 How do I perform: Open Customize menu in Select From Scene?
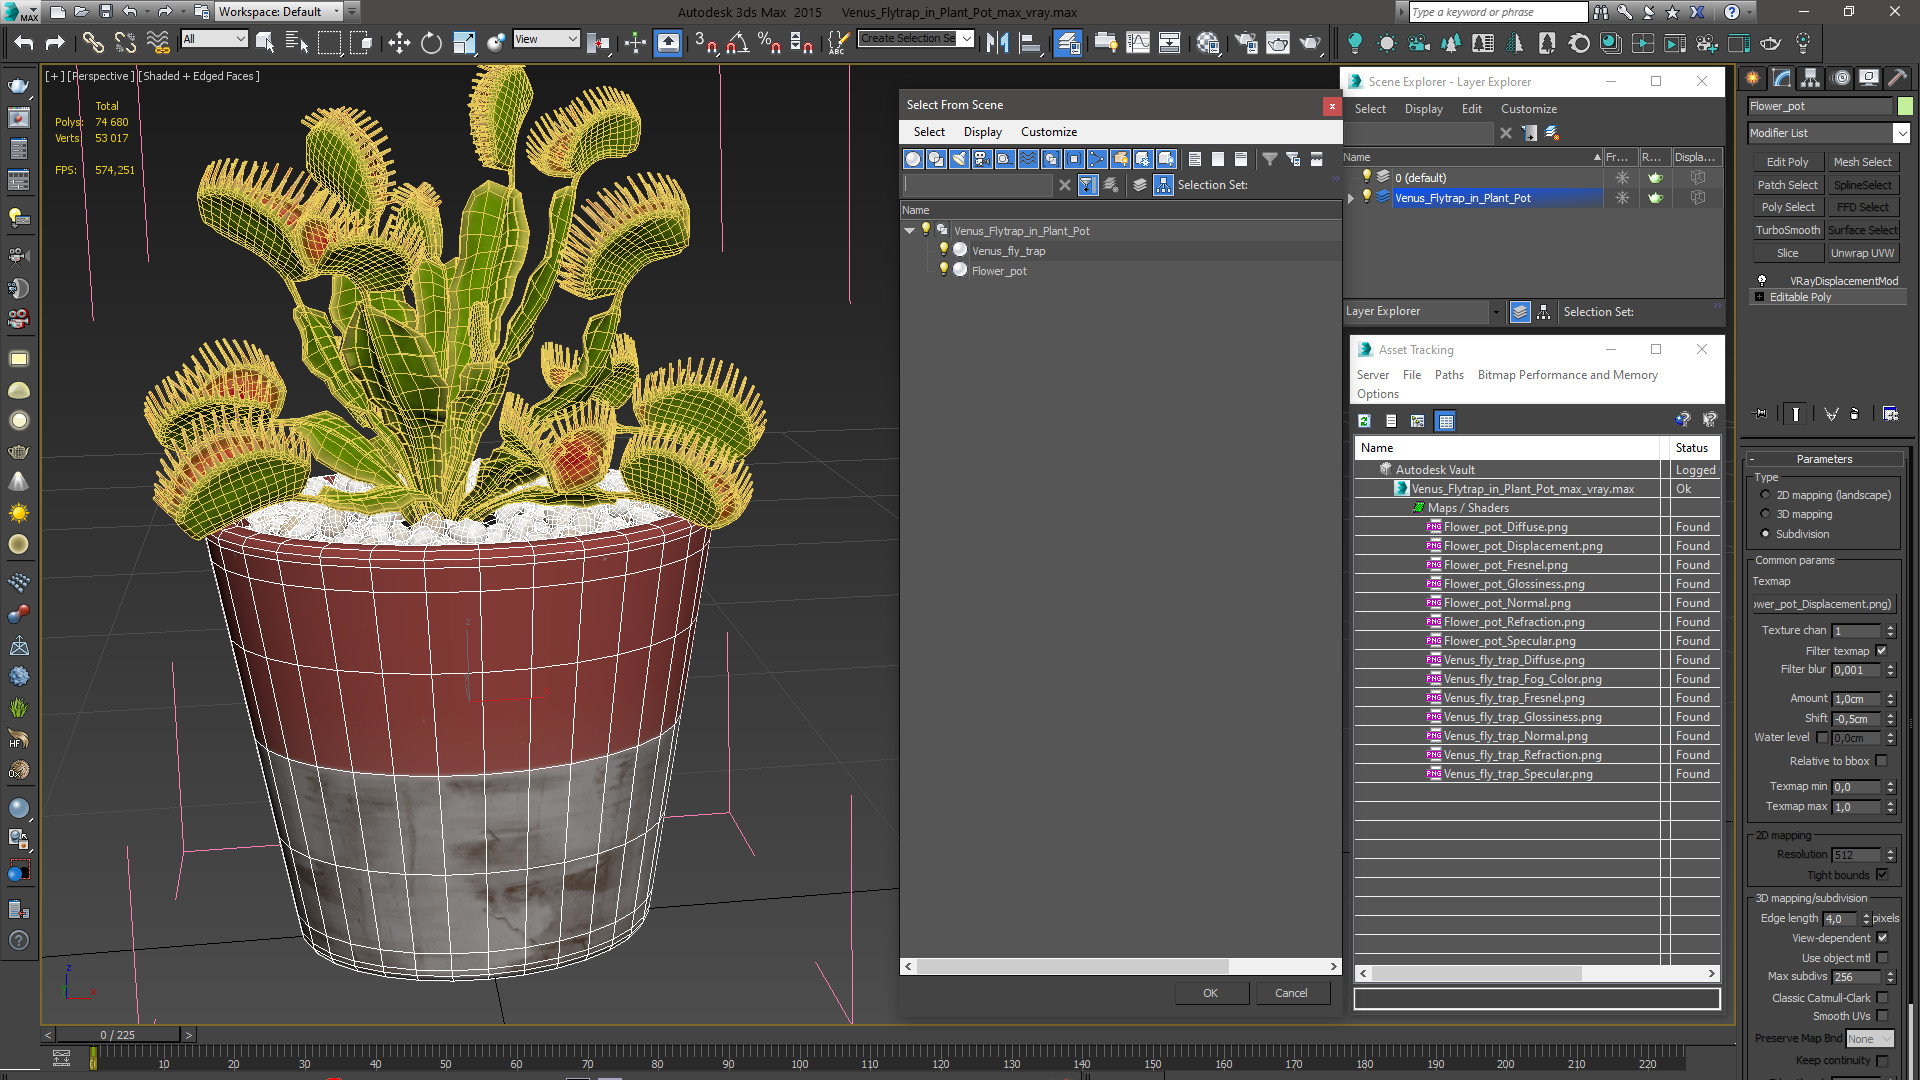(x=1048, y=132)
